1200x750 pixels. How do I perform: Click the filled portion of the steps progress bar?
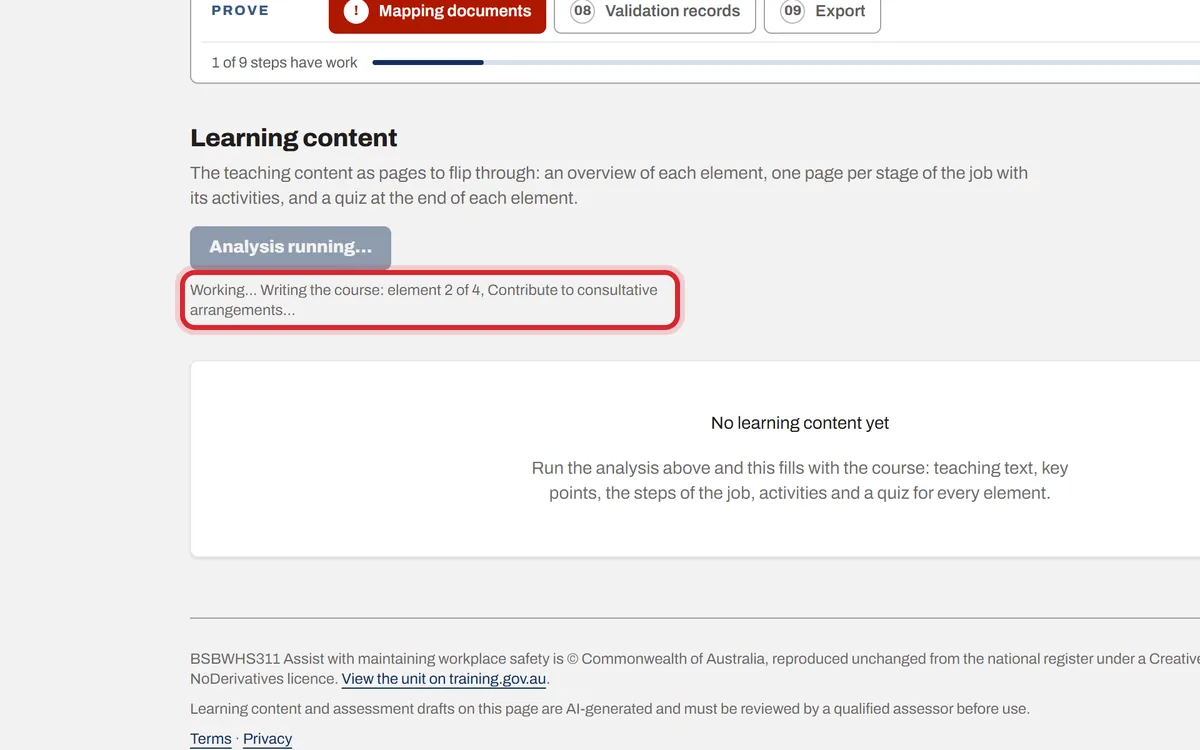coord(428,62)
